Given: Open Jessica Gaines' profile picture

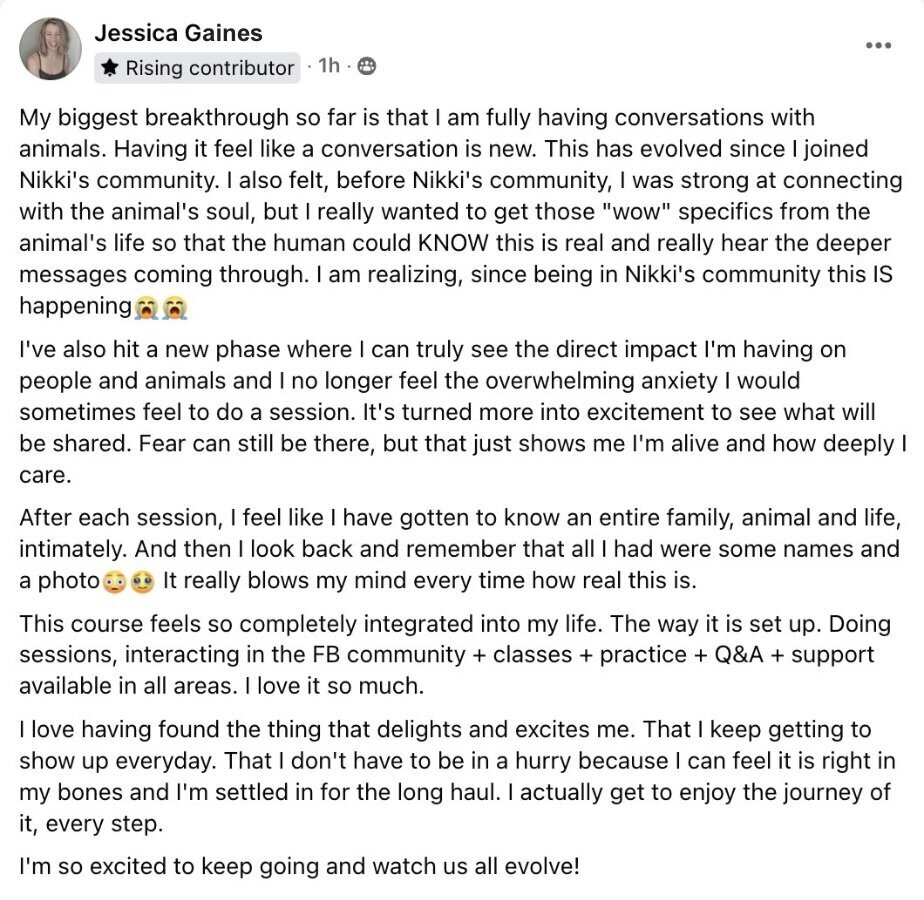Looking at the screenshot, I should [x=50, y=48].
